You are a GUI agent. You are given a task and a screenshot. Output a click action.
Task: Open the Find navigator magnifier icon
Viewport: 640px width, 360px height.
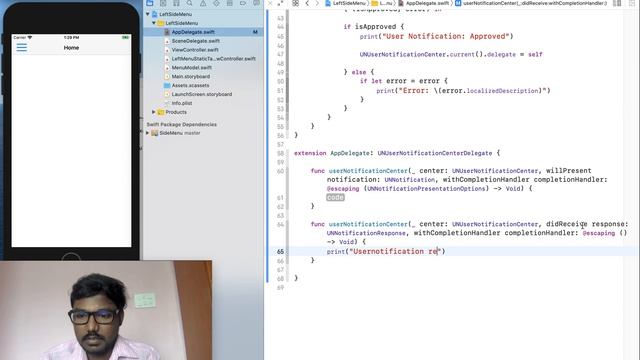[189, 3]
